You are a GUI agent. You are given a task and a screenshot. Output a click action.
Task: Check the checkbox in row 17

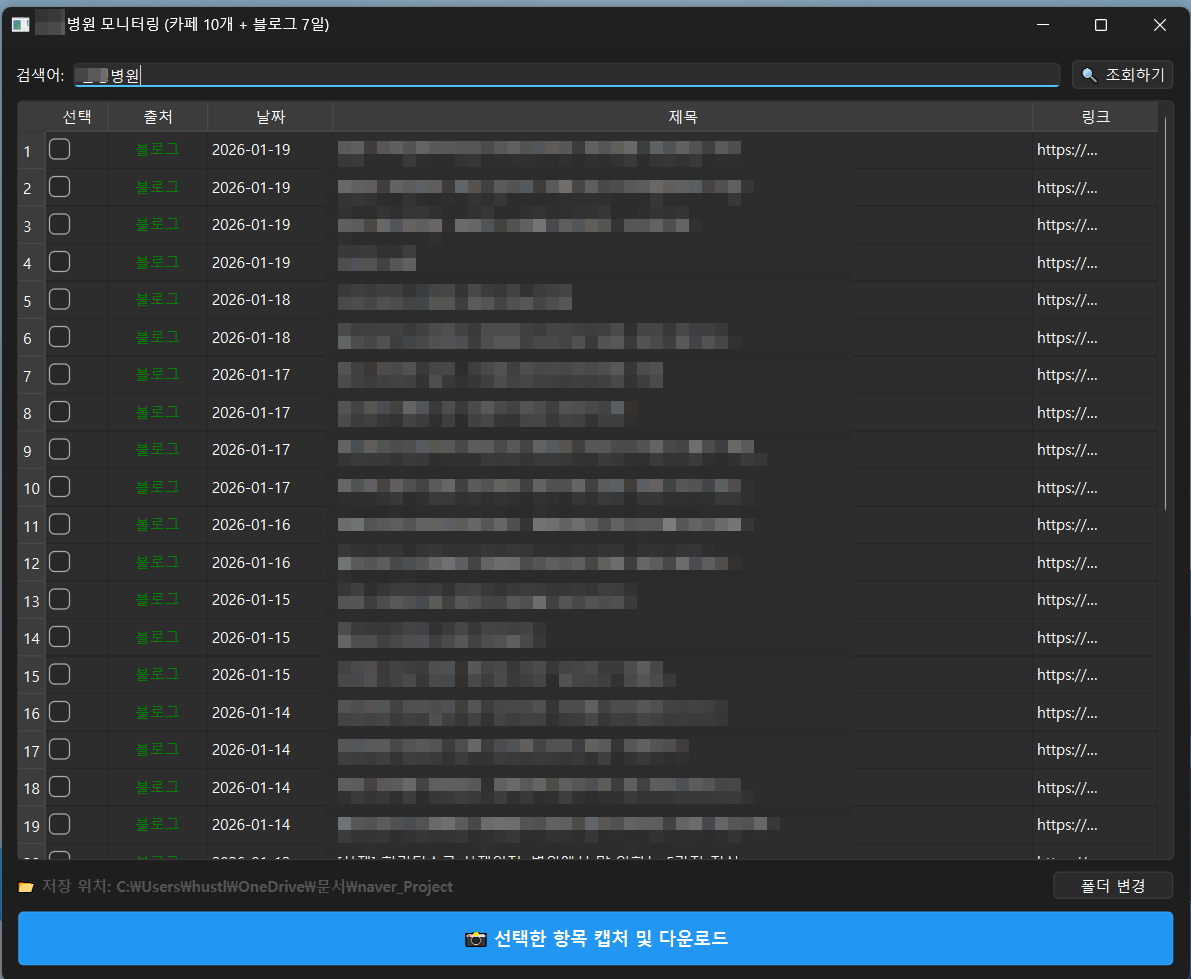[59, 749]
